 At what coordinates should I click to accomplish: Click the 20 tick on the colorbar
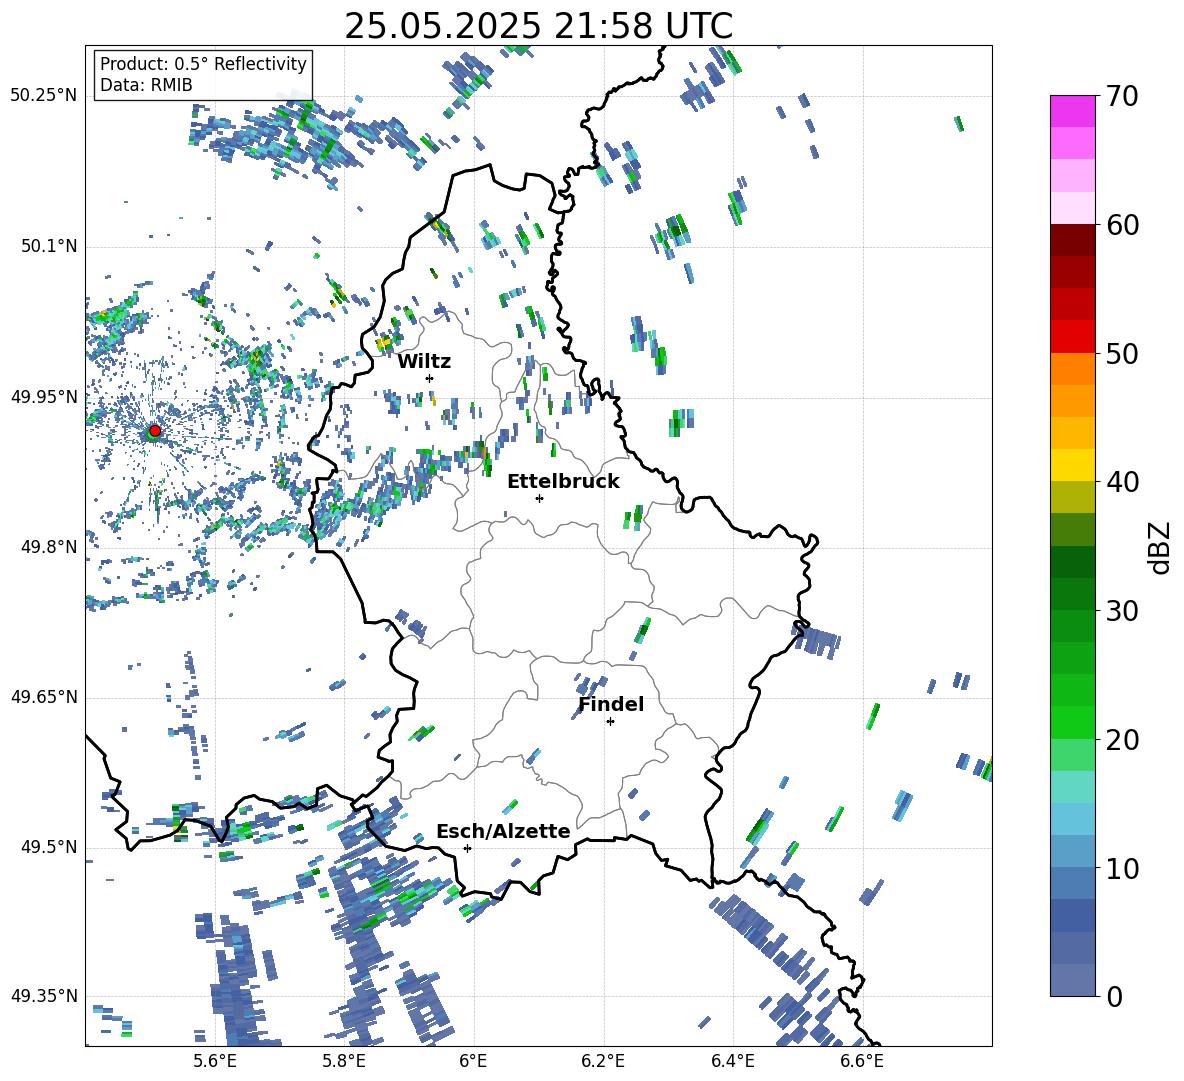click(x=1122, y=740)
